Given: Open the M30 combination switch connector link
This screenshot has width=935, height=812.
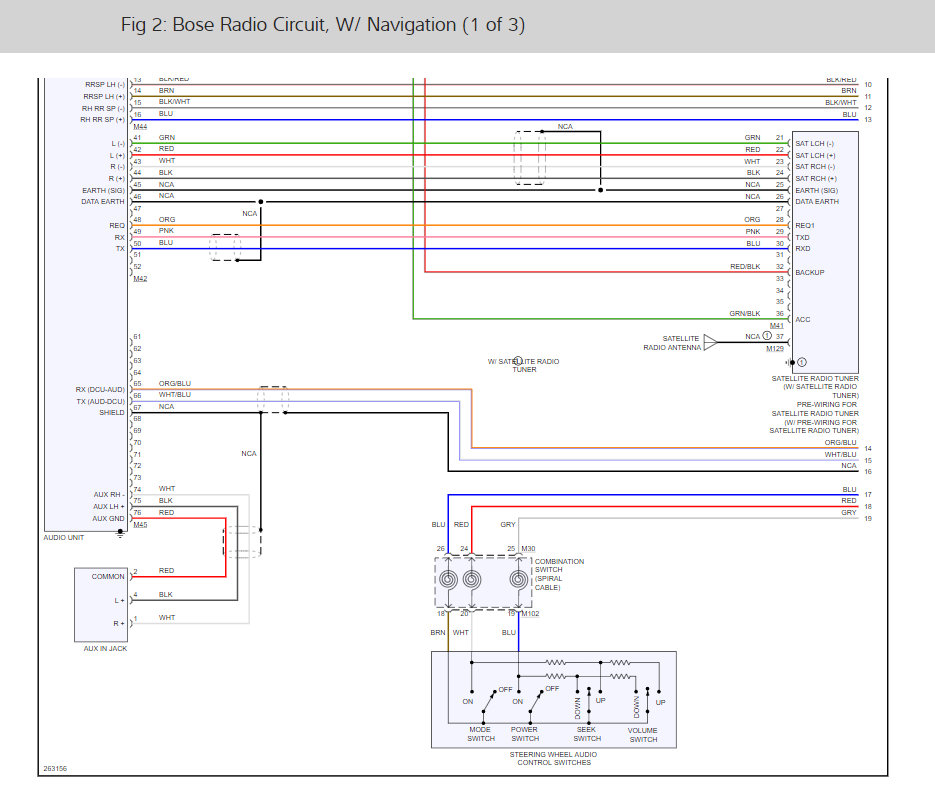Looking at the screenshot, I should (x=528, y=548).
